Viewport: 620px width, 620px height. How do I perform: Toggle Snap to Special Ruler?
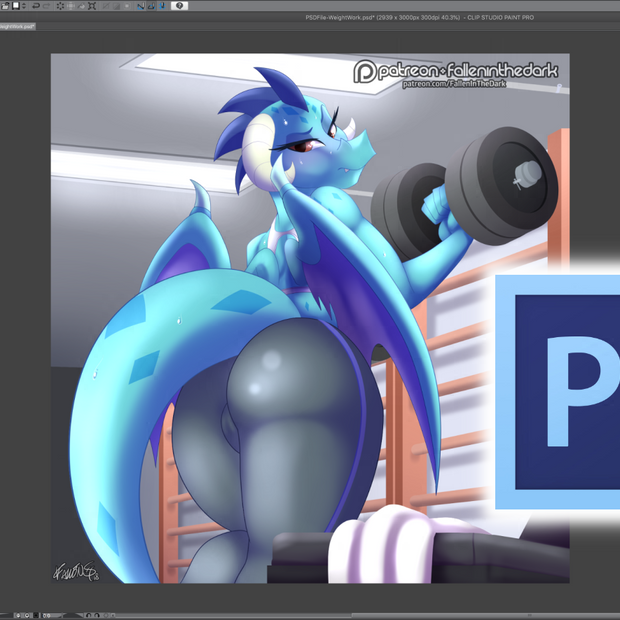[151, 6]
